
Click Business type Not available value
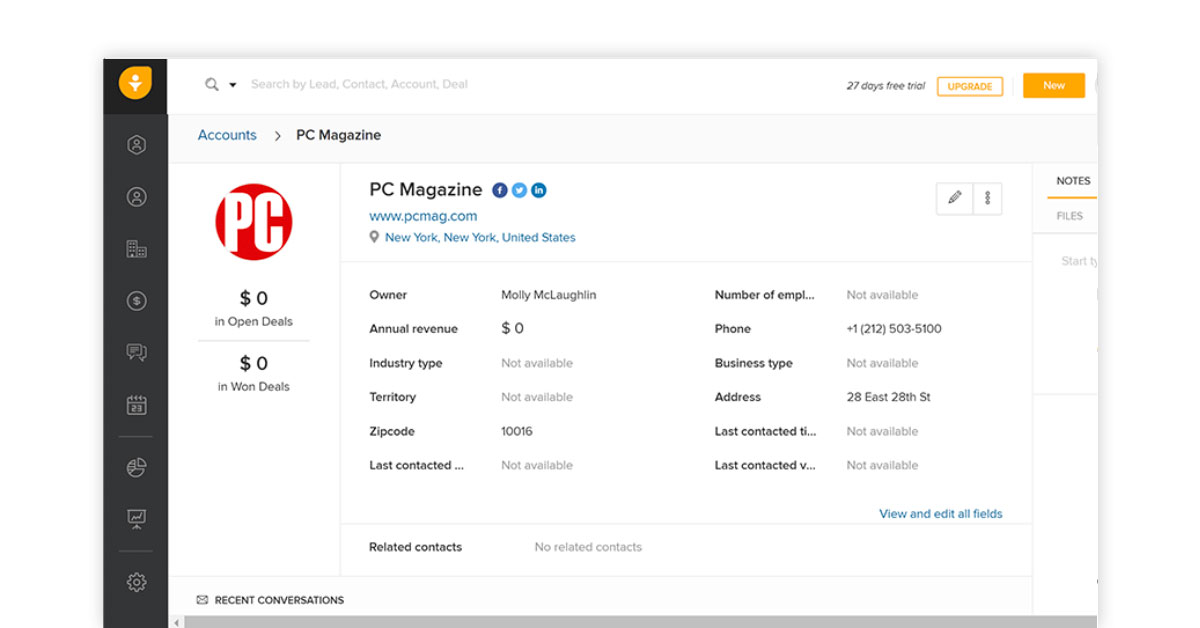pos(882,363)
